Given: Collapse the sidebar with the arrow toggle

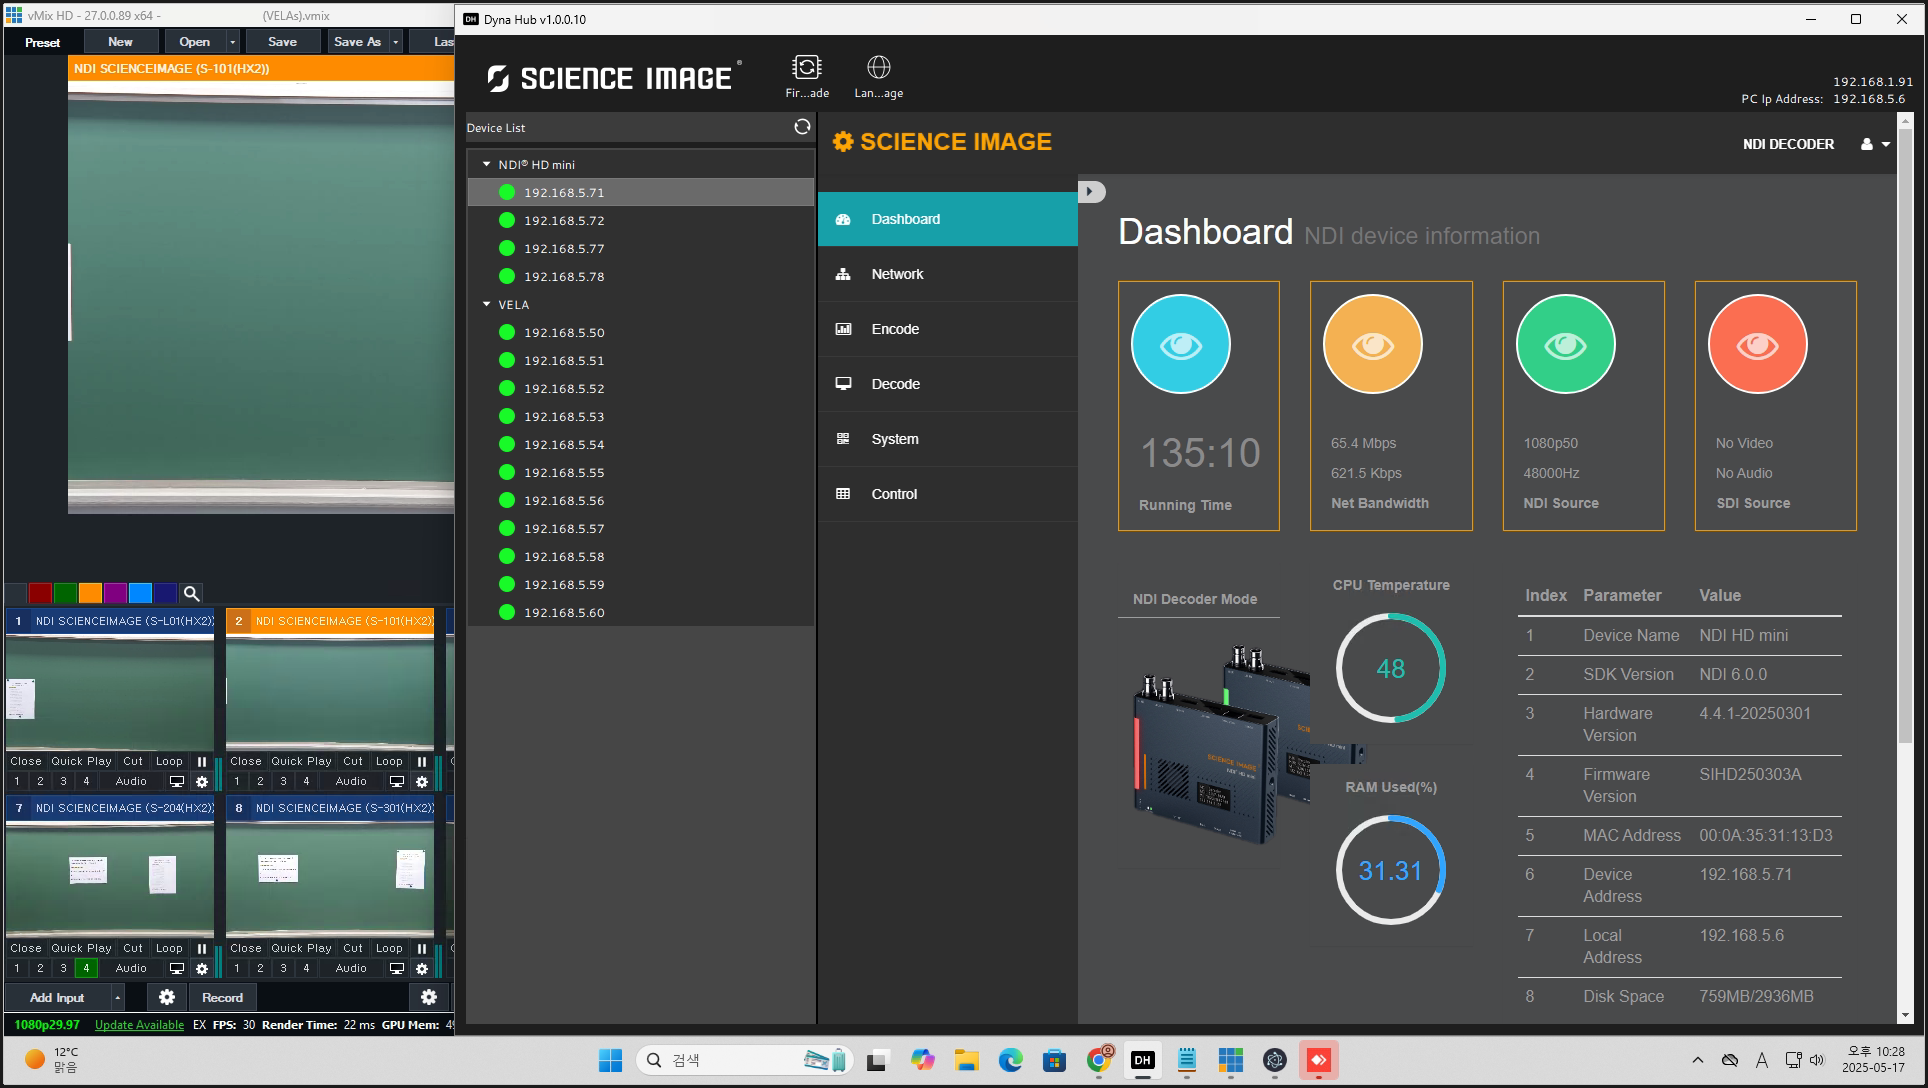Looking at the screenshot, I should coord(1091,191).
